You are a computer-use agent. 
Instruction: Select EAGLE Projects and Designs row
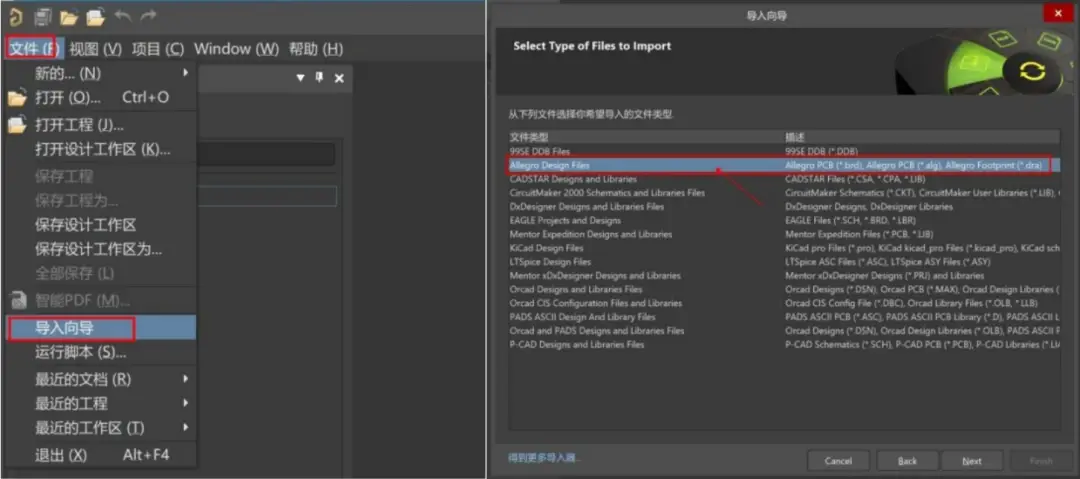coord(785,221)
